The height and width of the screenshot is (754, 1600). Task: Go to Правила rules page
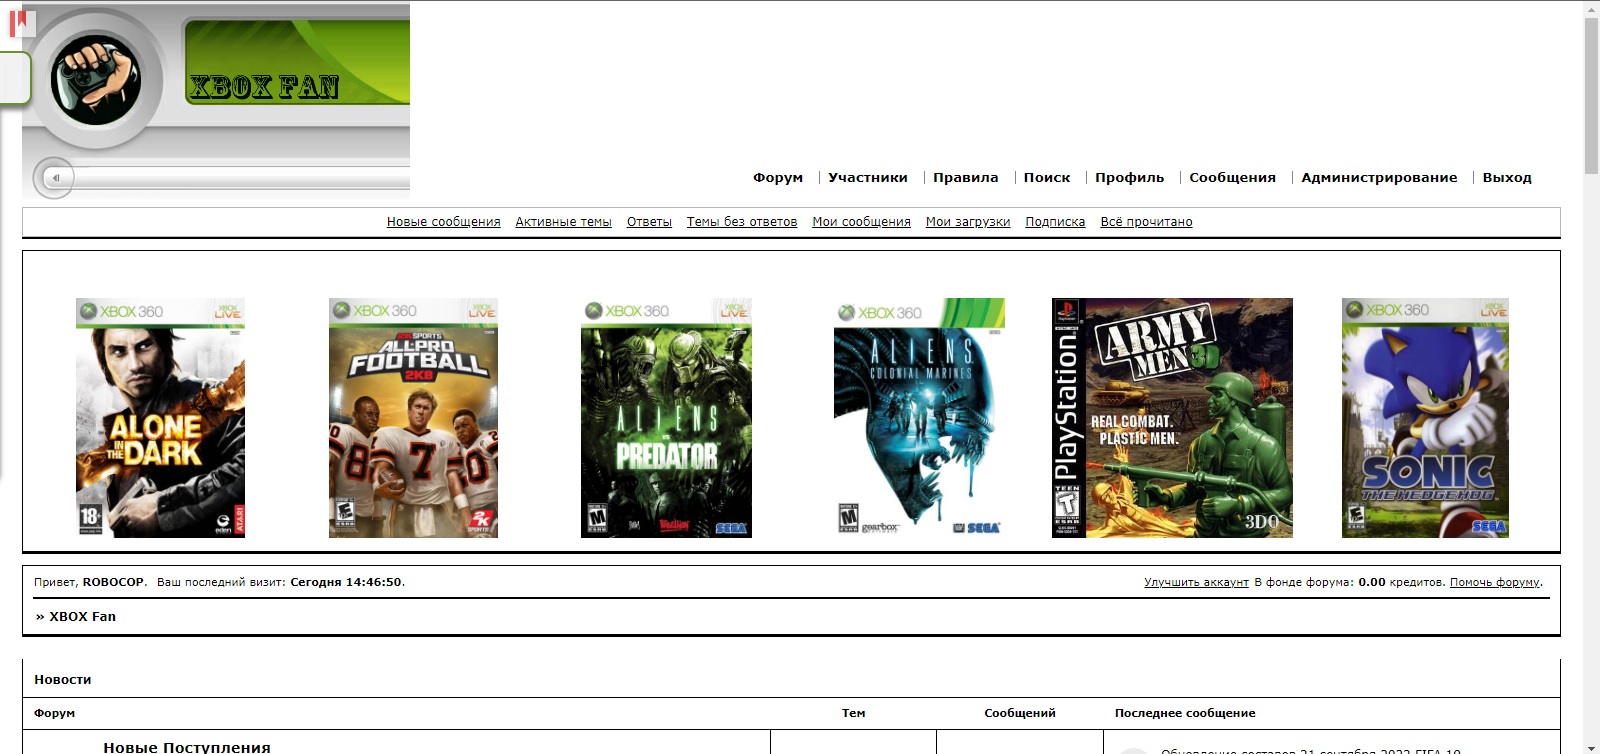(x=965, y=177)
